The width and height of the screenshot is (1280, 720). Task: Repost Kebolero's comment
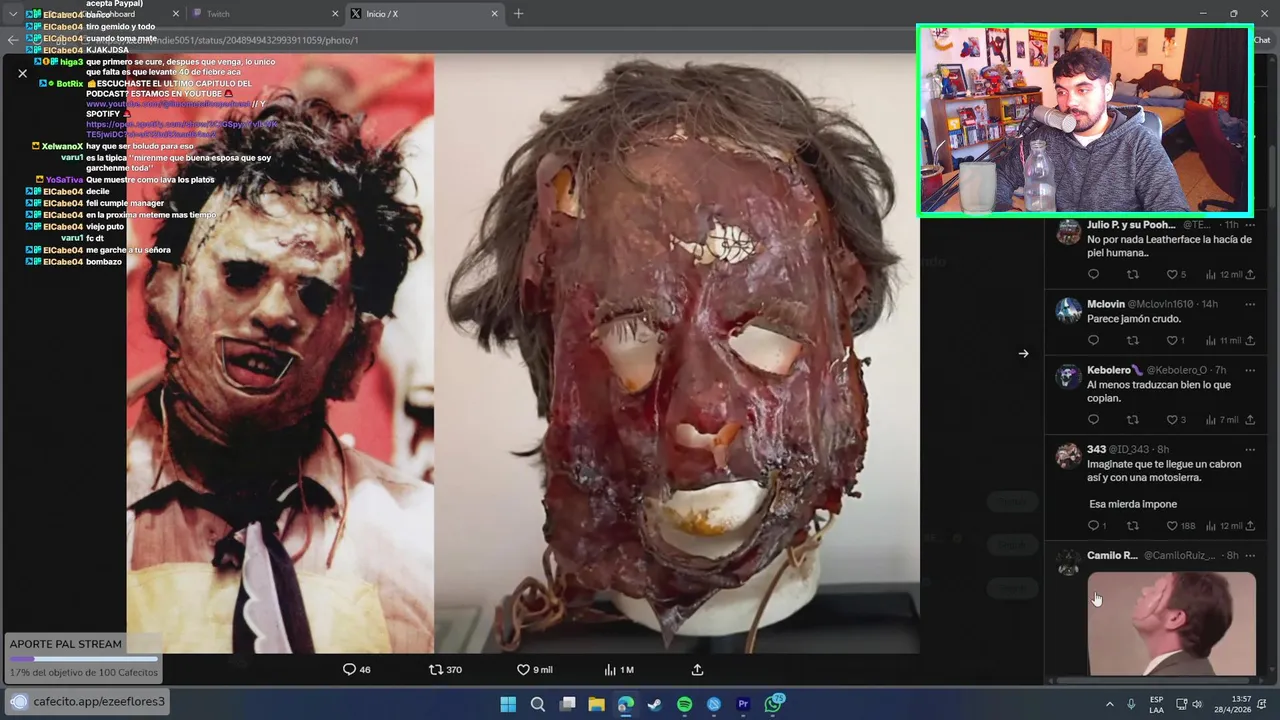pyautogui.click(x=1133, y=420)
